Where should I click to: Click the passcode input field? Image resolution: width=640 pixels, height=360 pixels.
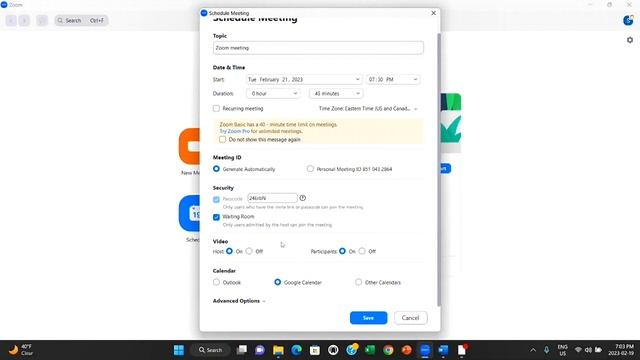[x=272, y=198]
